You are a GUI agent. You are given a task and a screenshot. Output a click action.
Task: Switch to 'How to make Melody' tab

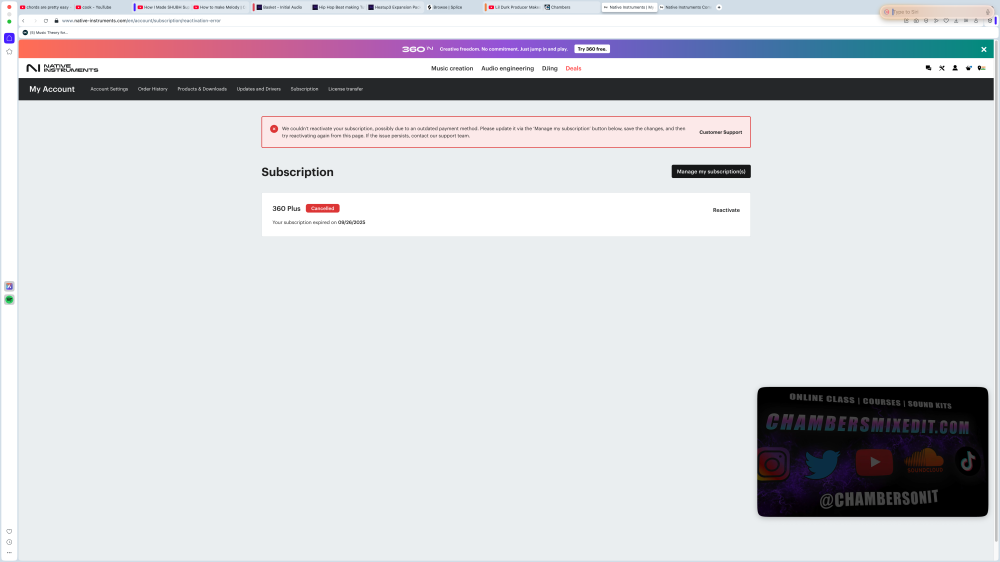219,7
